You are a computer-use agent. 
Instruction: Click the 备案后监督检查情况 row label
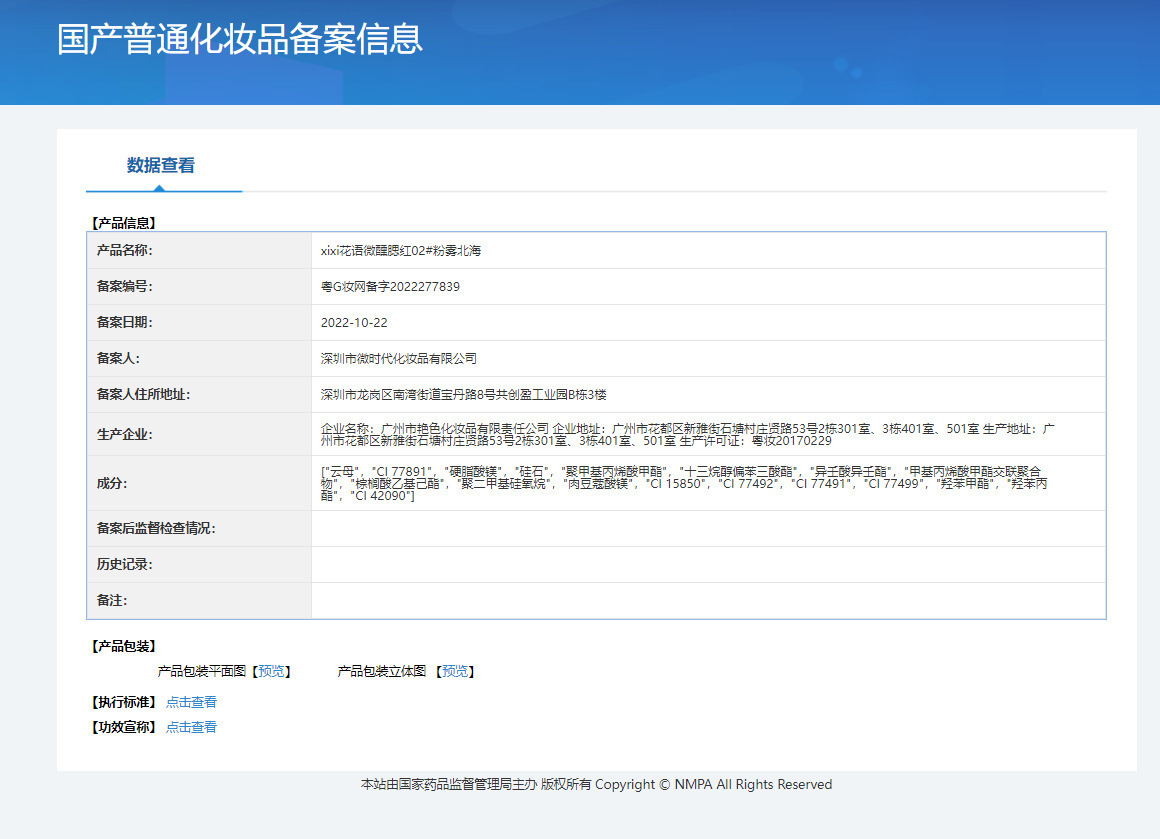tap(155, 528)
